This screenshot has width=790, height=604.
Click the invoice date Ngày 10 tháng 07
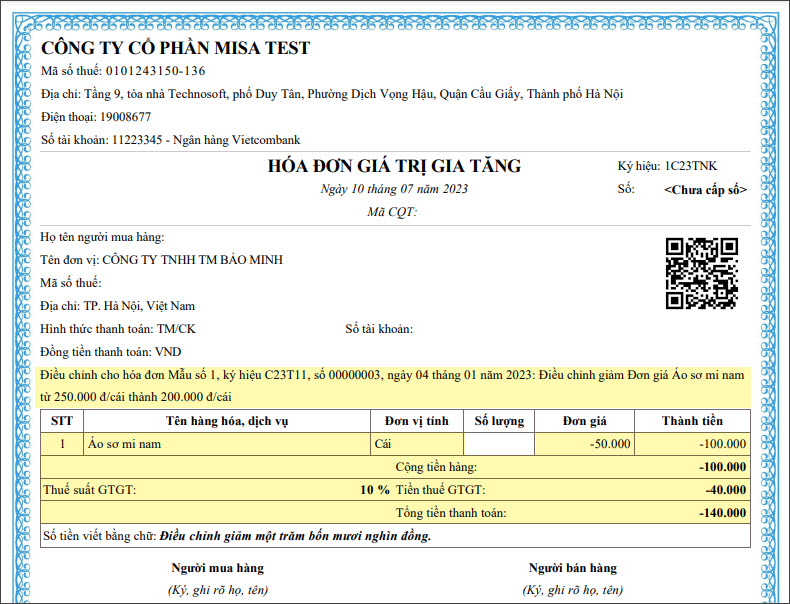tap(394, 189)
